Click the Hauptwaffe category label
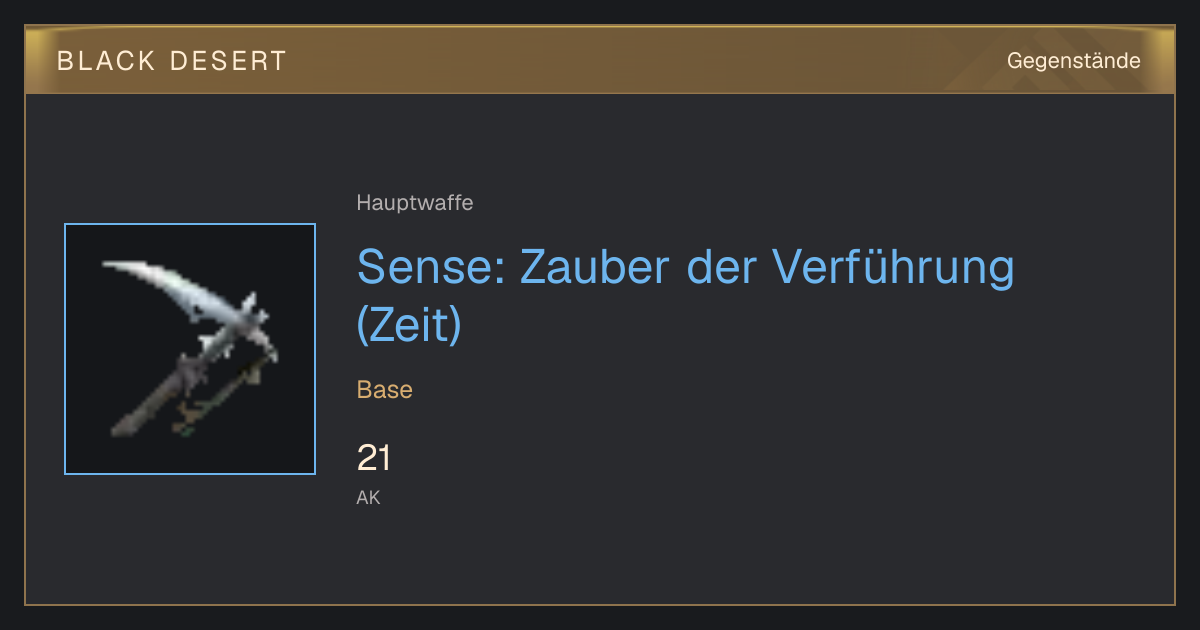Screen dimensions: 1200x630 415,203
